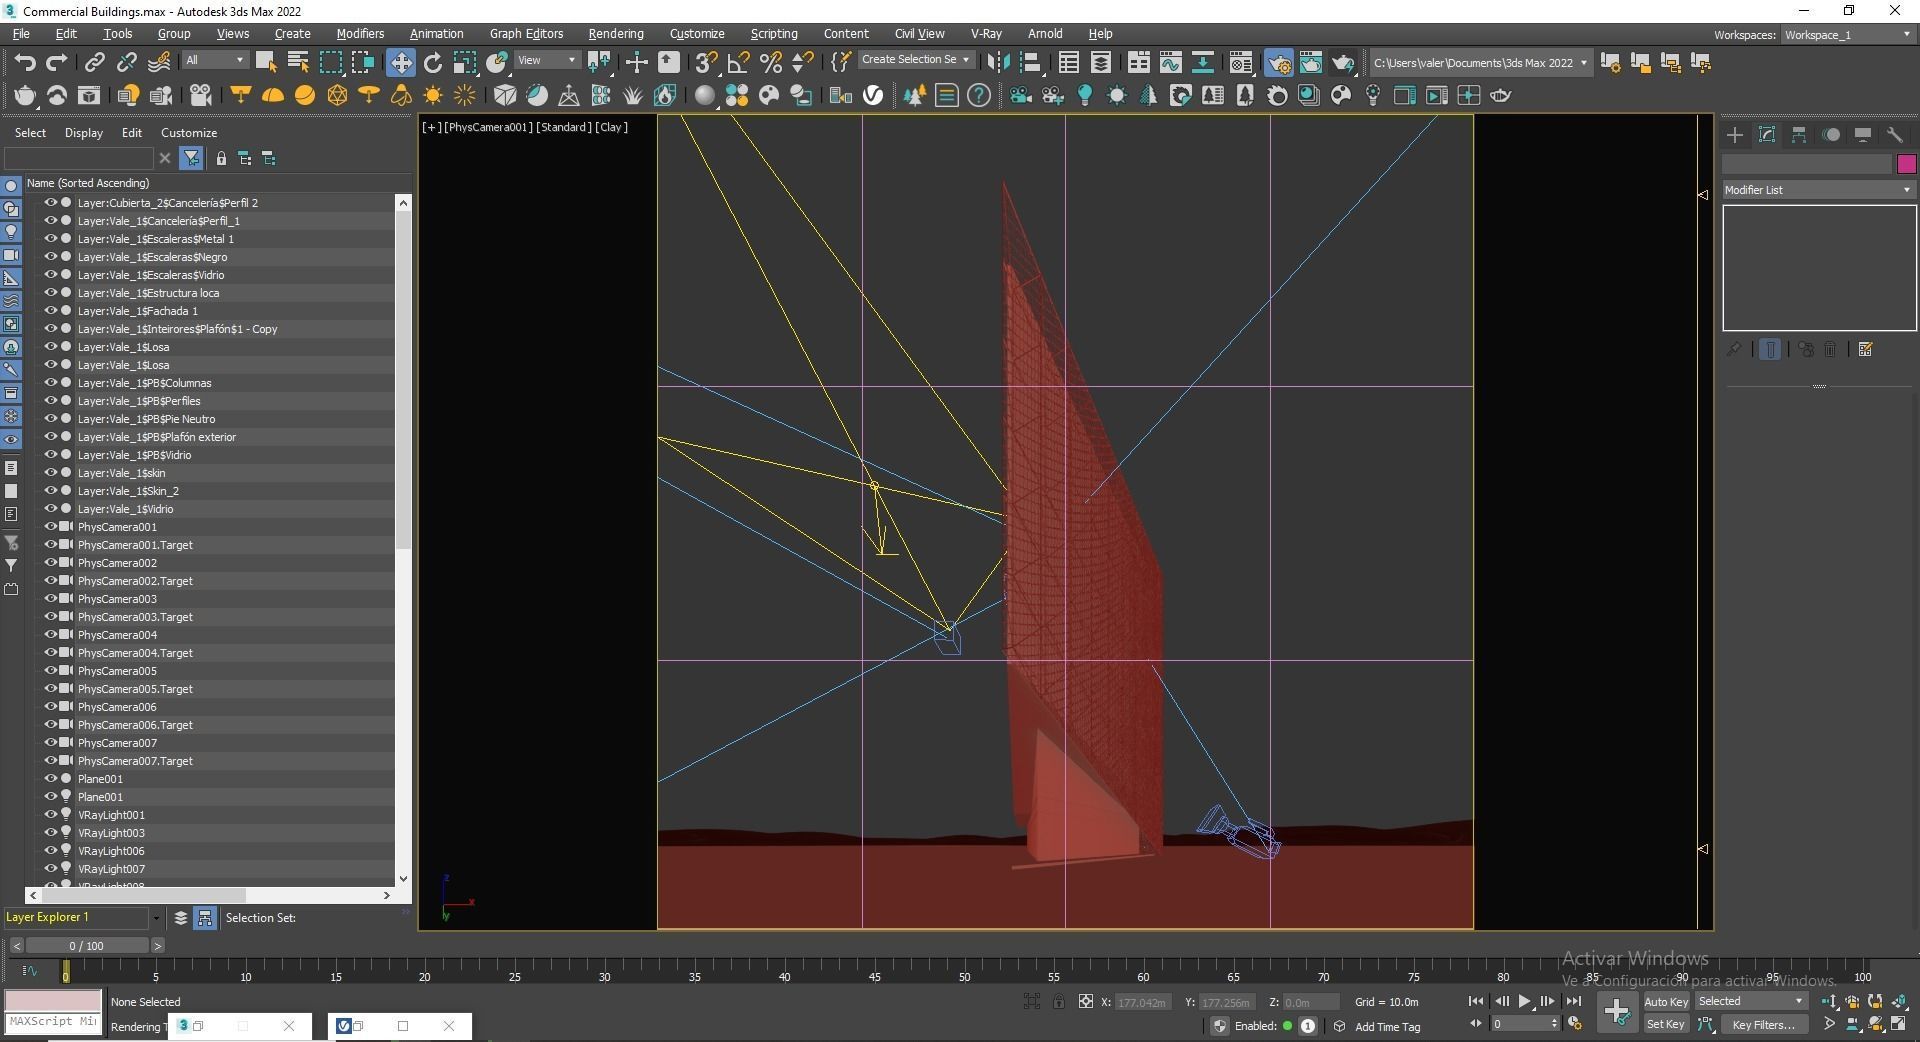The width and height of the screenshot is (1920, 1042).
Task: Activate the Select and Link tool
Action: 94,62
